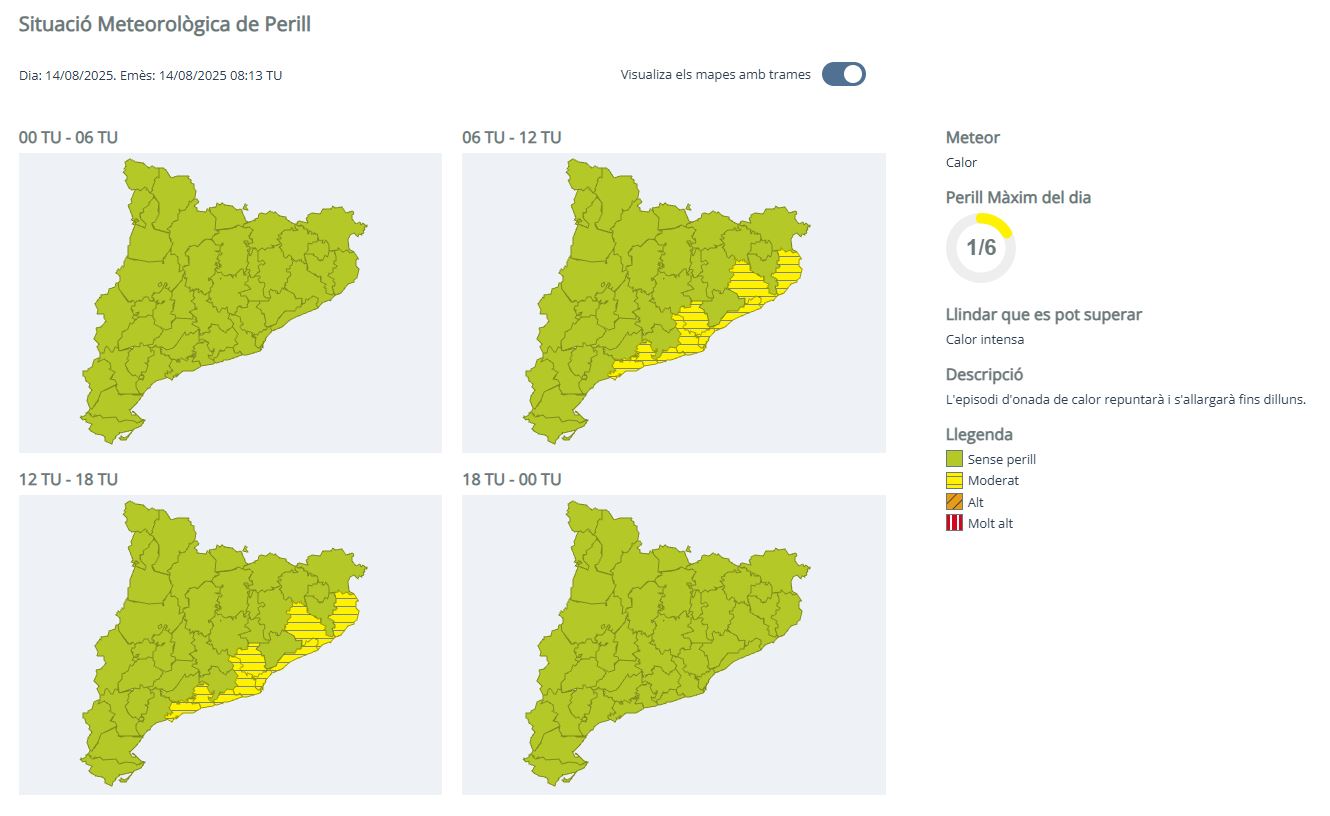The image size is (1330, 816).
Task: Open the 00 TU - 06 TU map
Action: pyautogui.click(x=230, y=302)
